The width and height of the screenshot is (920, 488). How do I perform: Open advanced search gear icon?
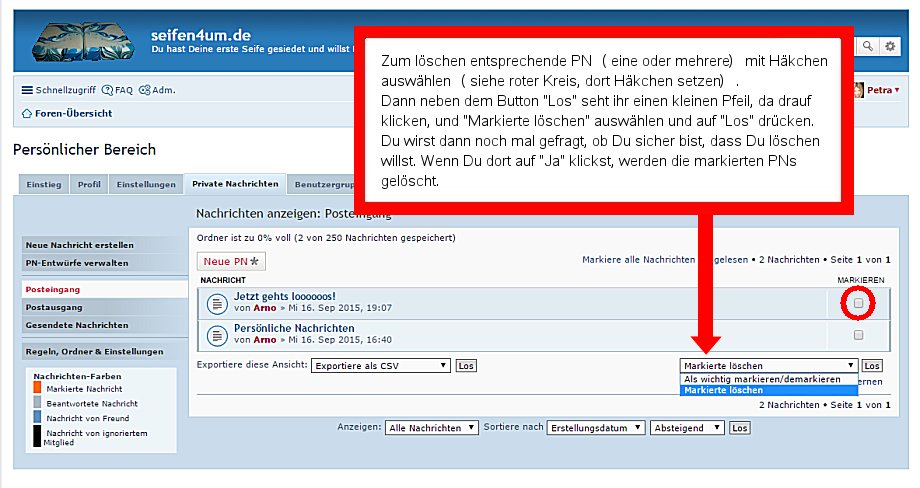tap(889, 46)
